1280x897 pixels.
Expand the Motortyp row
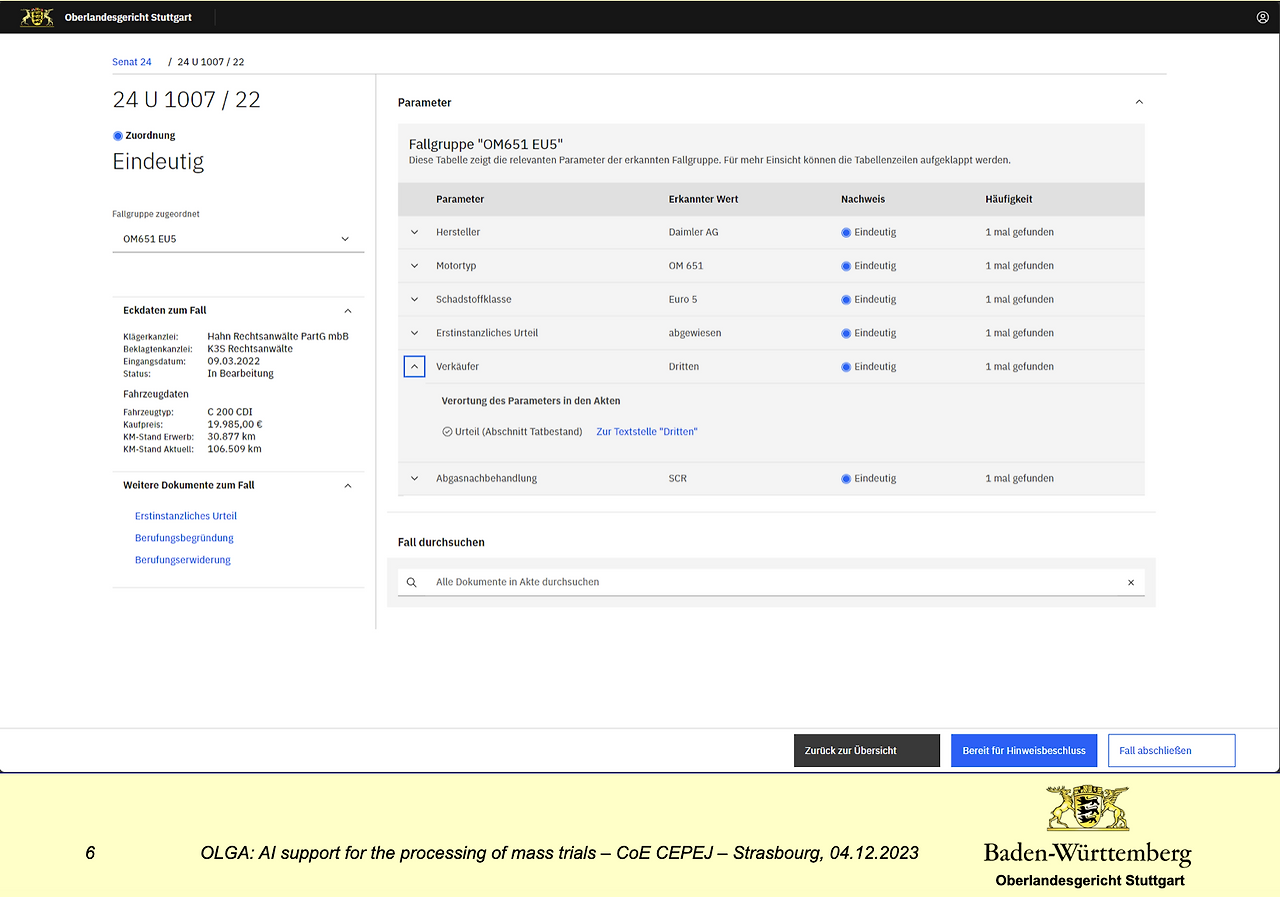point(415,266)
